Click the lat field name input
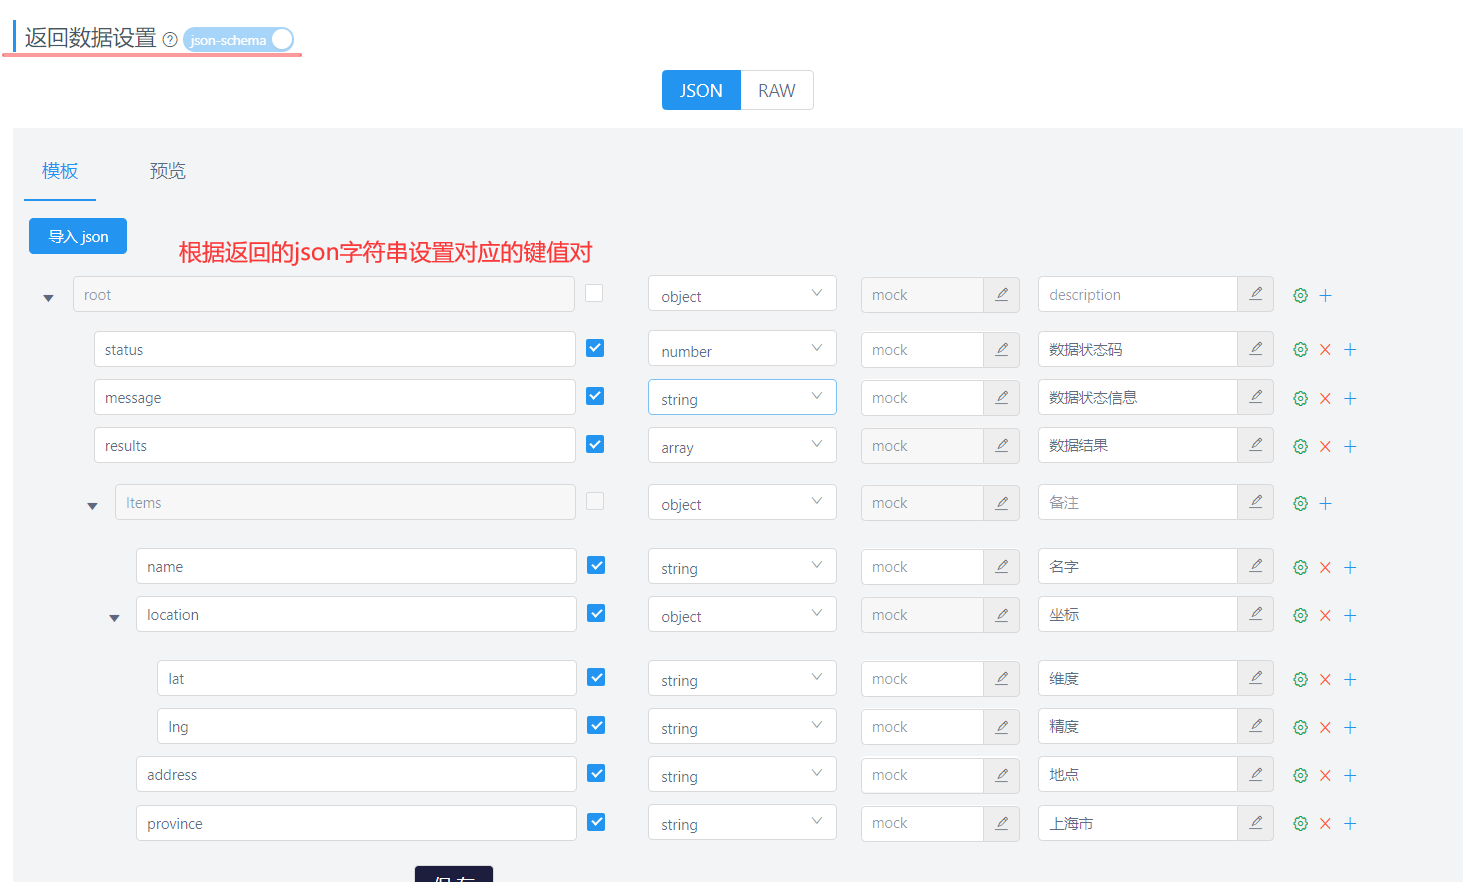The width and height of the screenshot is (1483, 882). tap(365, 678)
